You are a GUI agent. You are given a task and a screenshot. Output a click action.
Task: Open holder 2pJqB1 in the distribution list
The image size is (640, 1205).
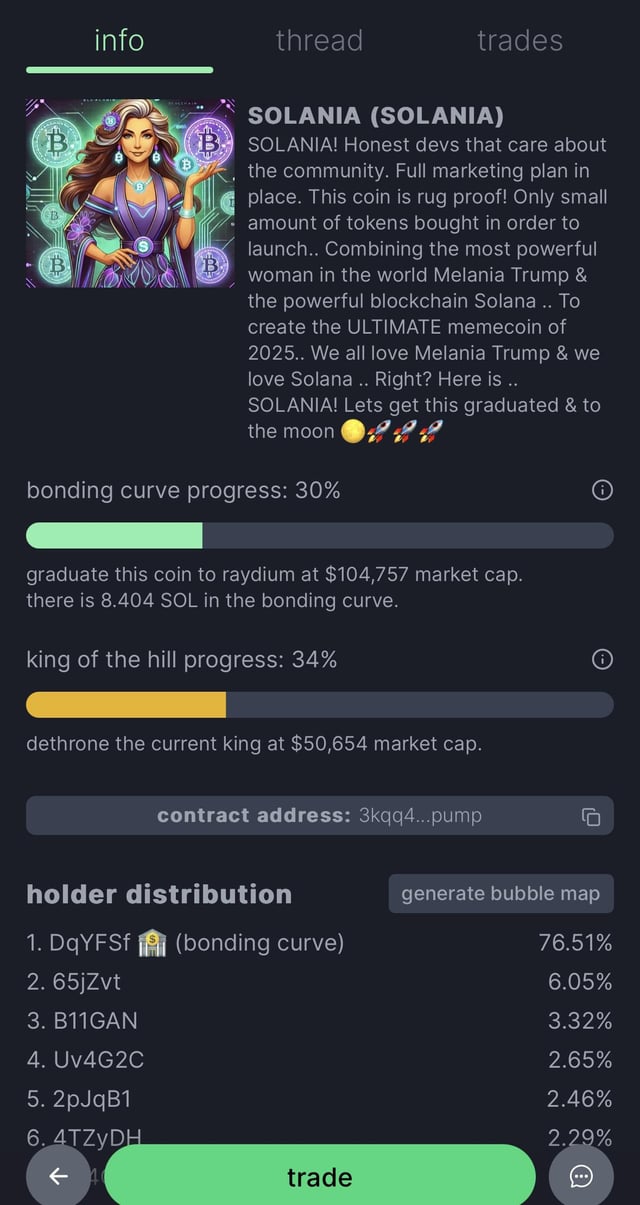pos(79,1099)
